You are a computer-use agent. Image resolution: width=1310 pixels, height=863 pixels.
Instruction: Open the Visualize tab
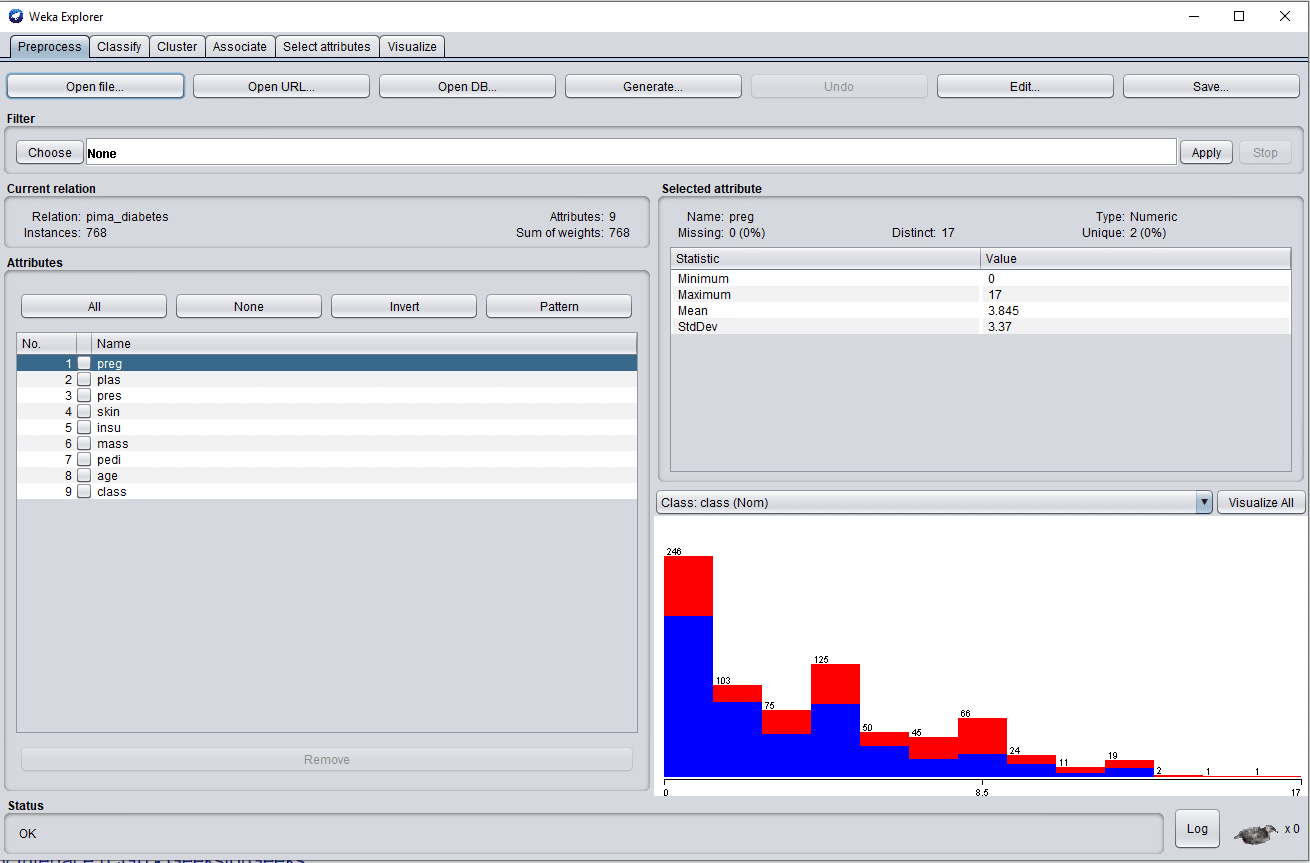pyautogui.click(x=412, y=47)
